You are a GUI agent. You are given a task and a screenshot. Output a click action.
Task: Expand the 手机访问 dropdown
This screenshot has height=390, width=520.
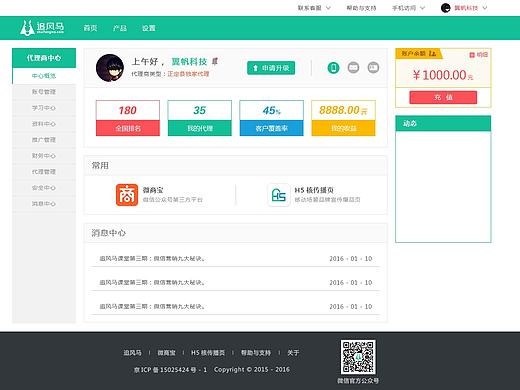point(408,8)
